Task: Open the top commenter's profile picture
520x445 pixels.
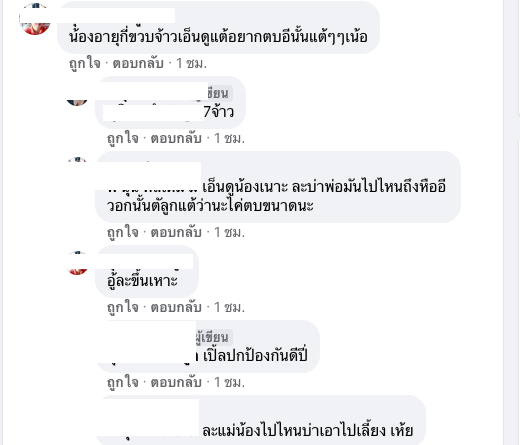Action: (x=35, y=19)
